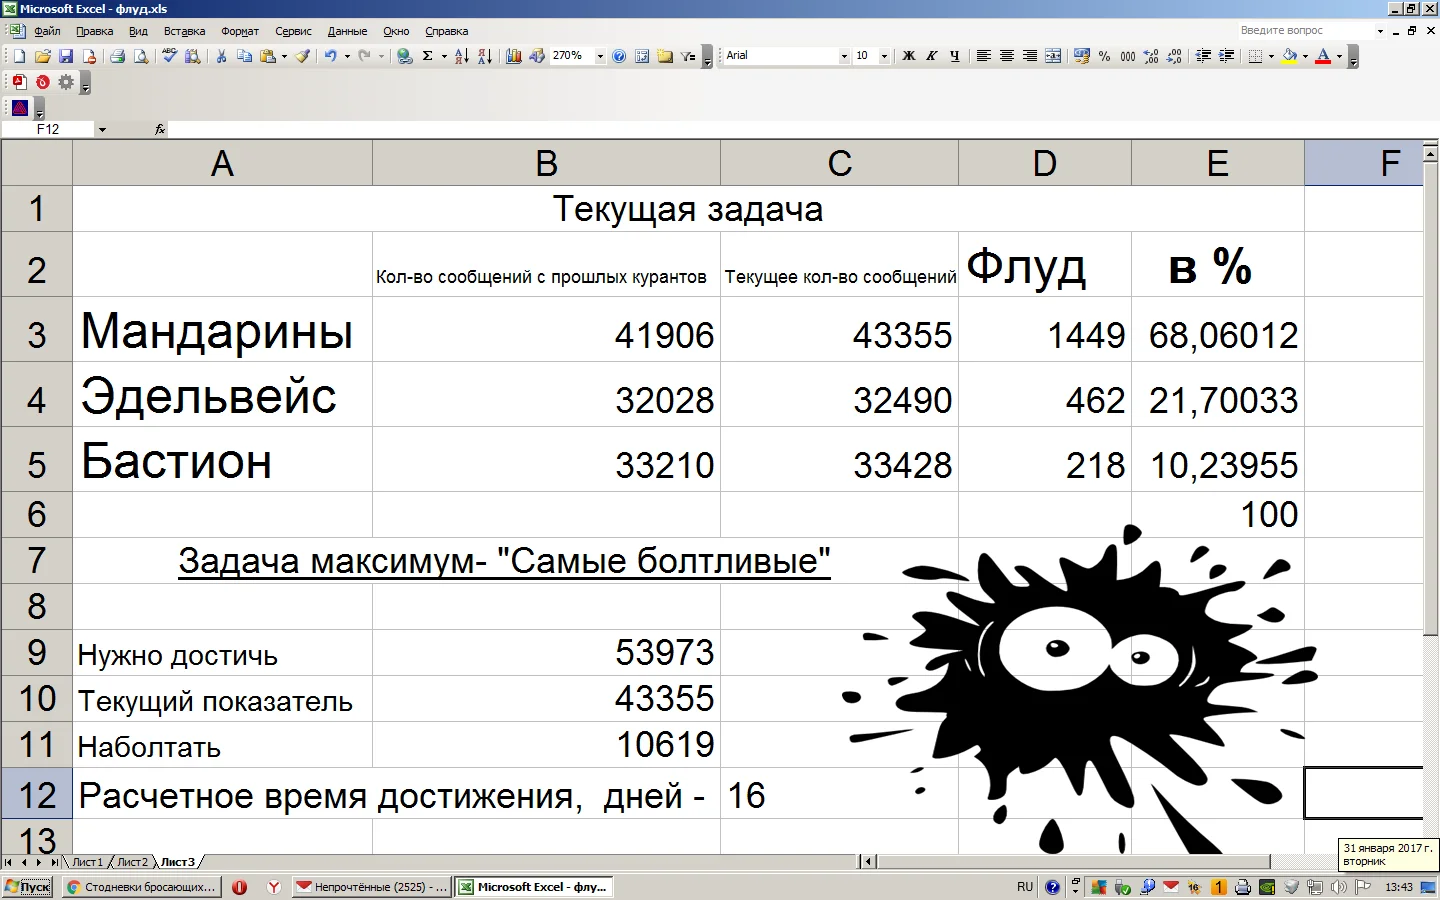Click the Format Painter brush icon
The width and height of the screenshot is (1440, 900).
click(x=302, y=56)
